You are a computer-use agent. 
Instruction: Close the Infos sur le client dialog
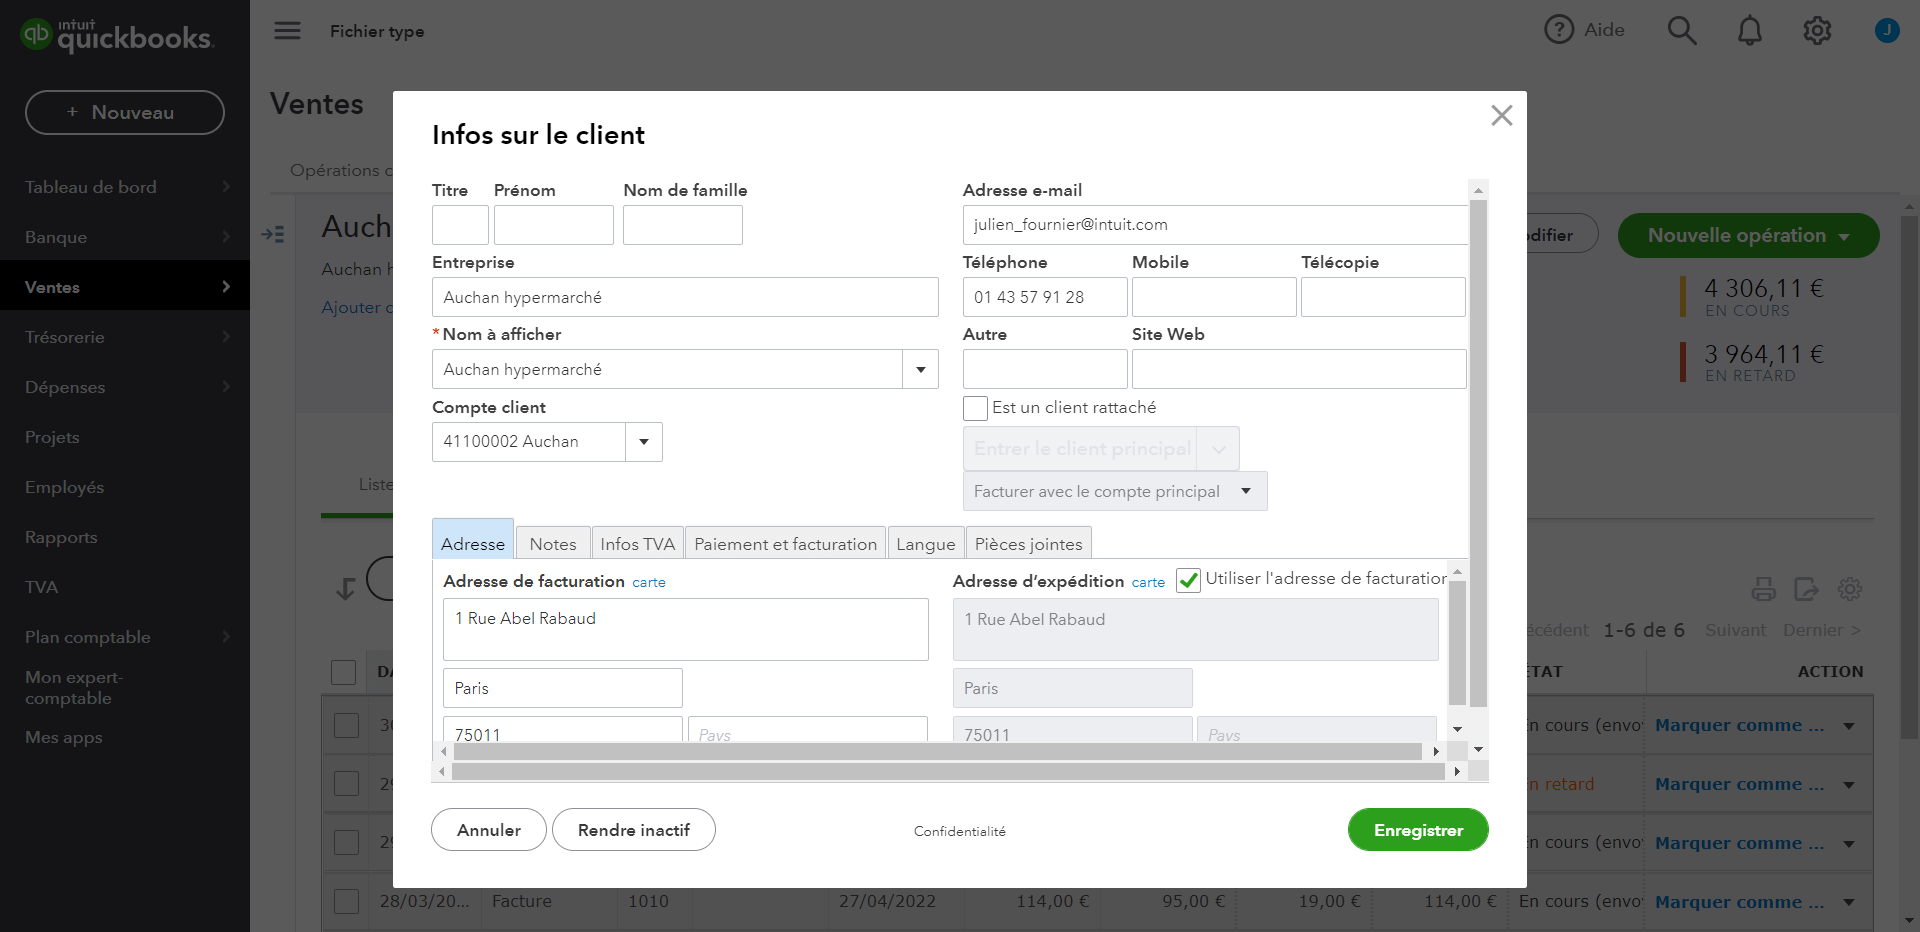point(1501,116)
